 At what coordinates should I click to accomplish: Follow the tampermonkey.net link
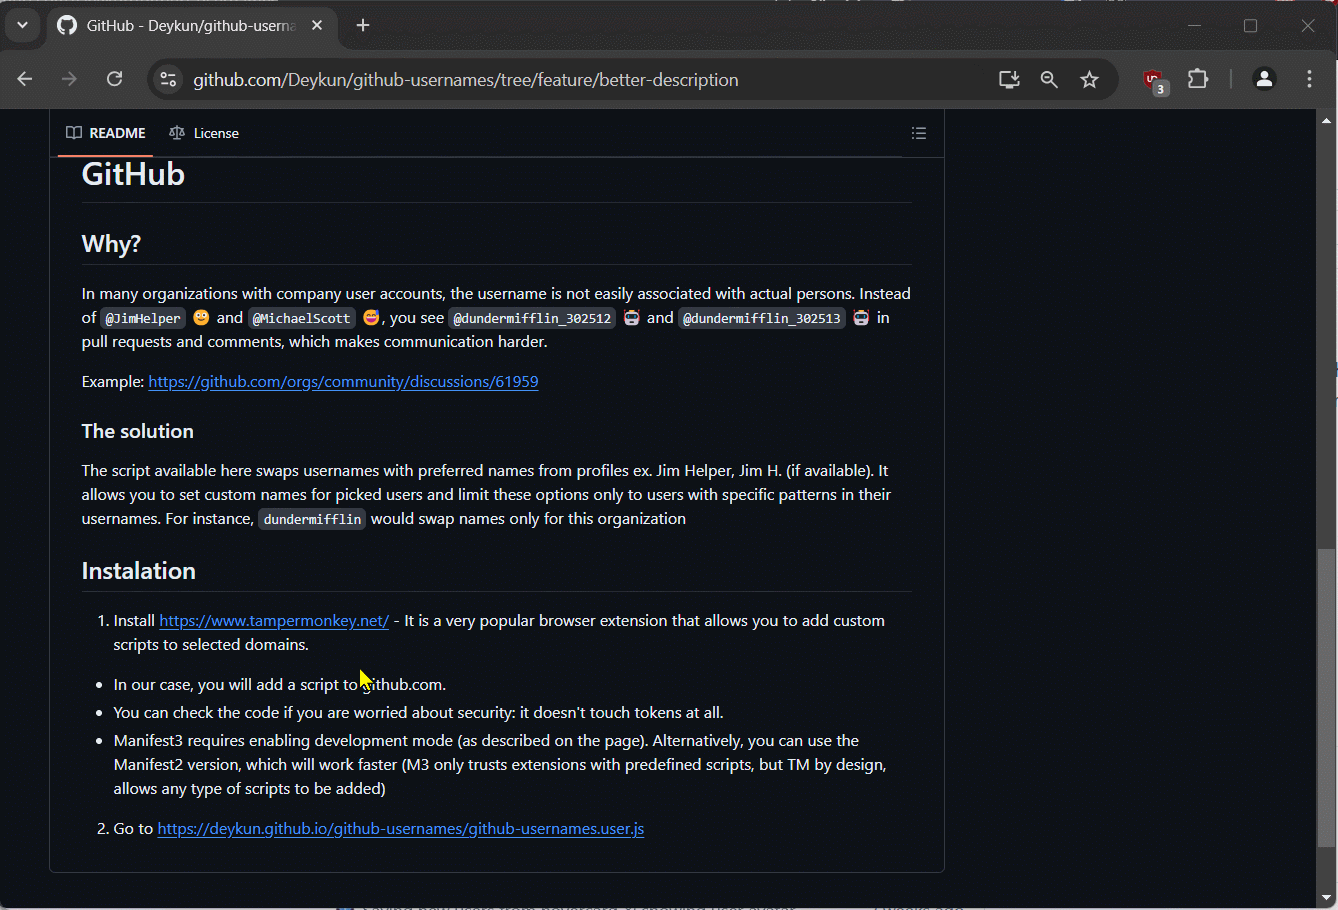coord(274,621)
